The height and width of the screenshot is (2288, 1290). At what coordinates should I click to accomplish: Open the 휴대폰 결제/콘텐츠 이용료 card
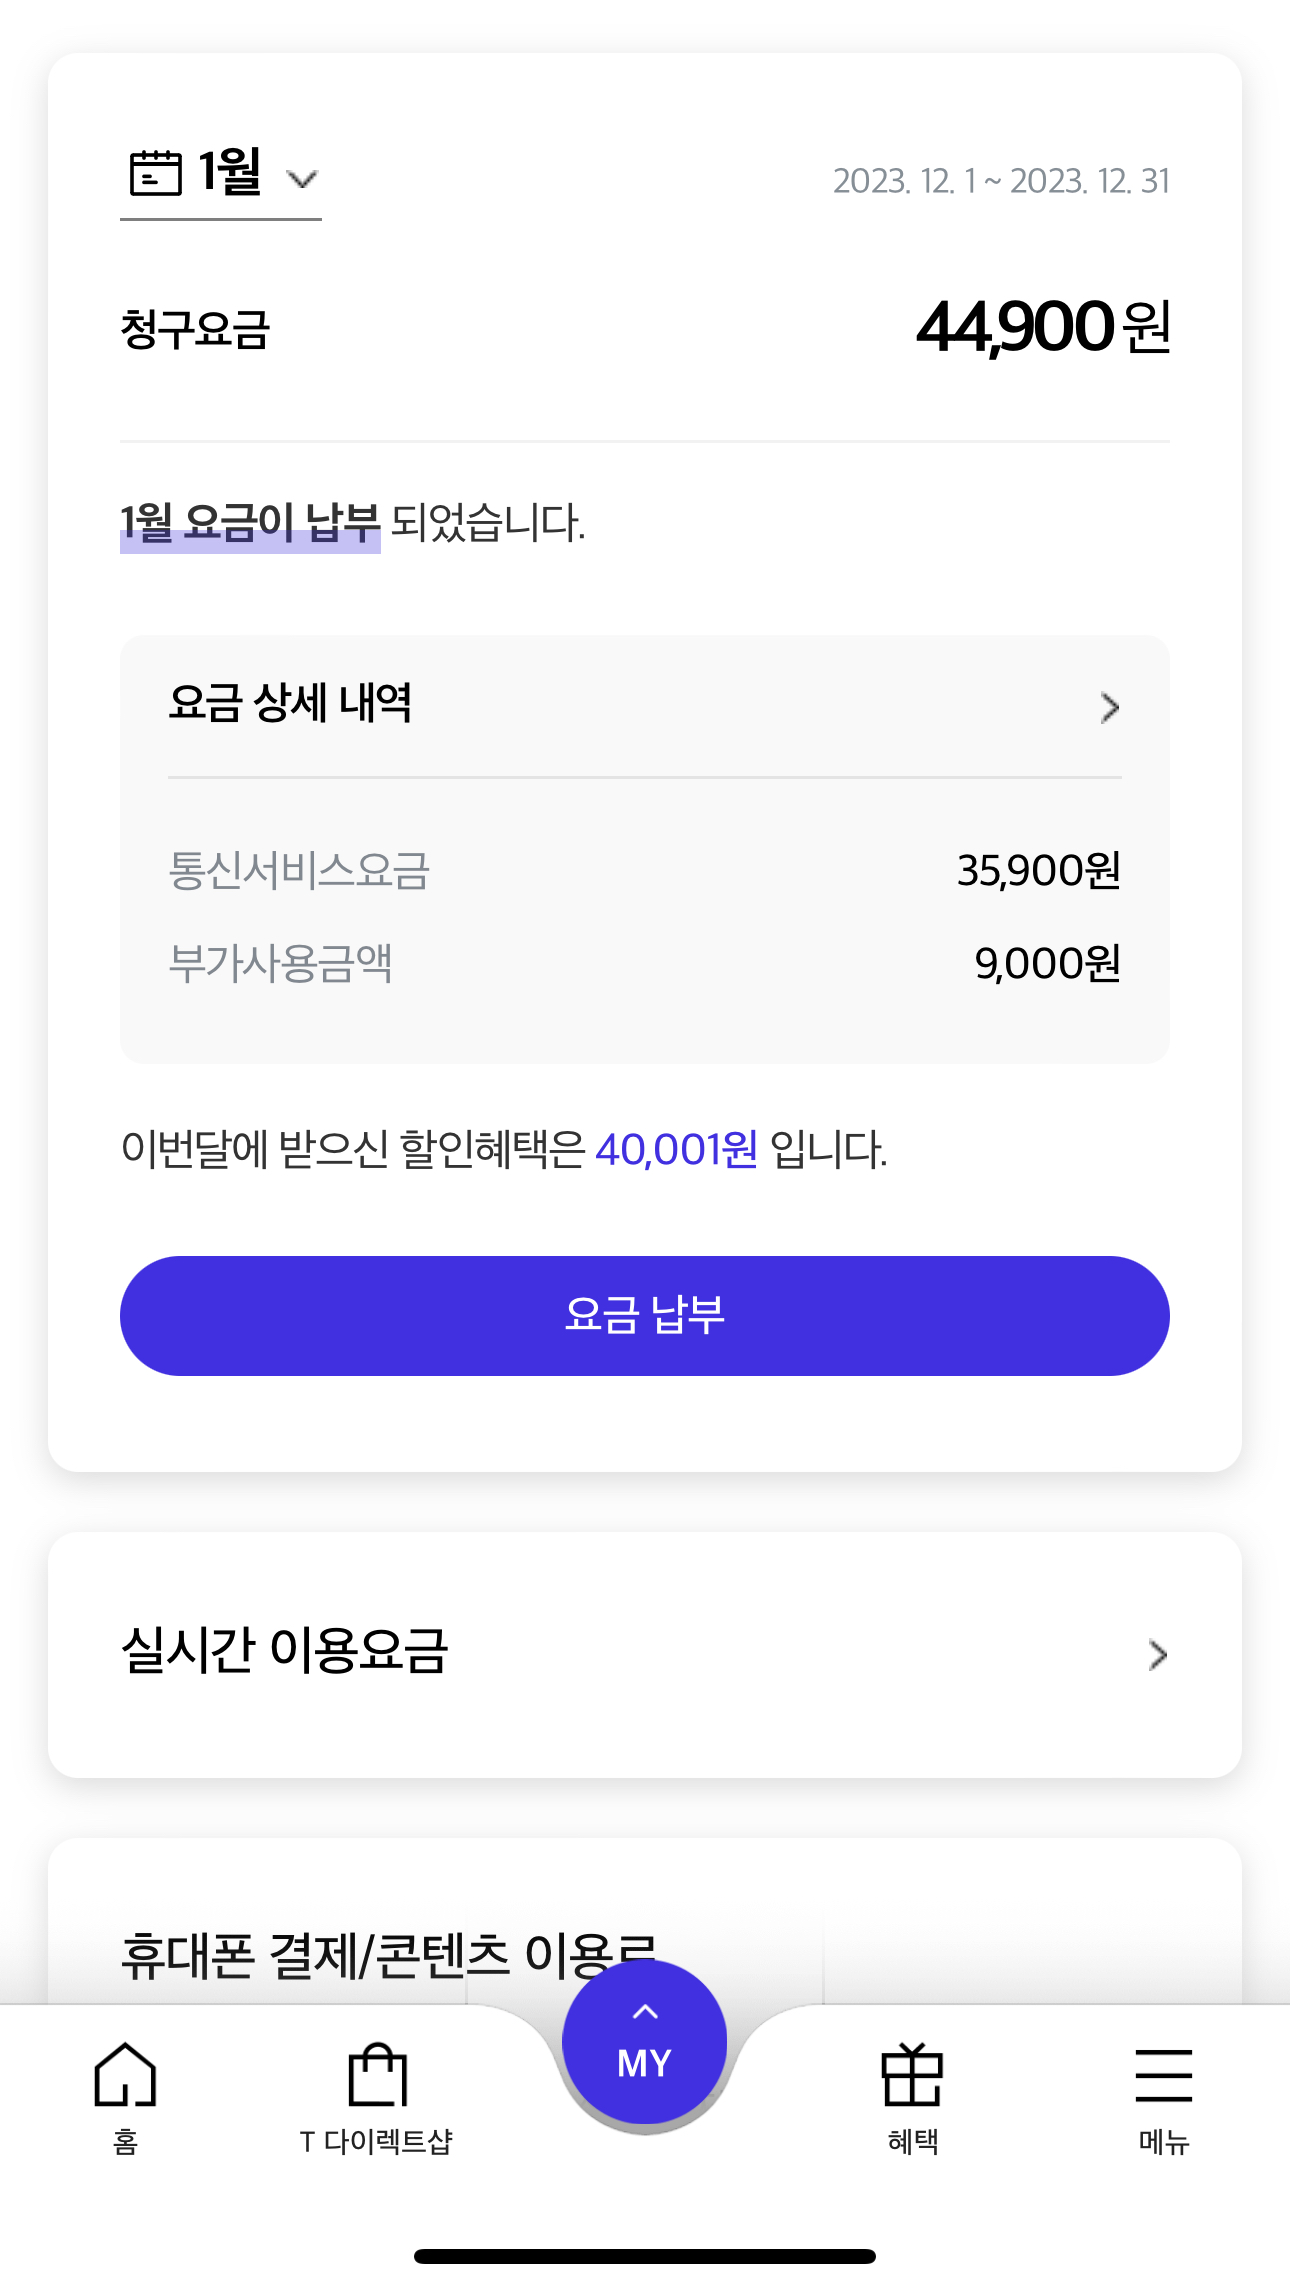388,1956
